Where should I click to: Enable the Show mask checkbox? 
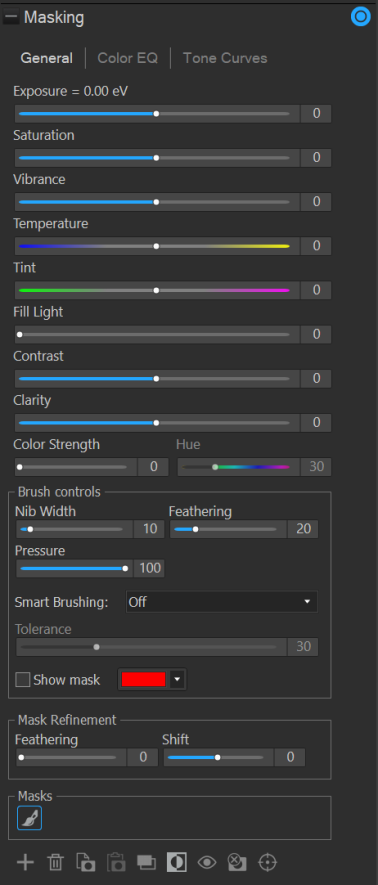pos(23,680)
